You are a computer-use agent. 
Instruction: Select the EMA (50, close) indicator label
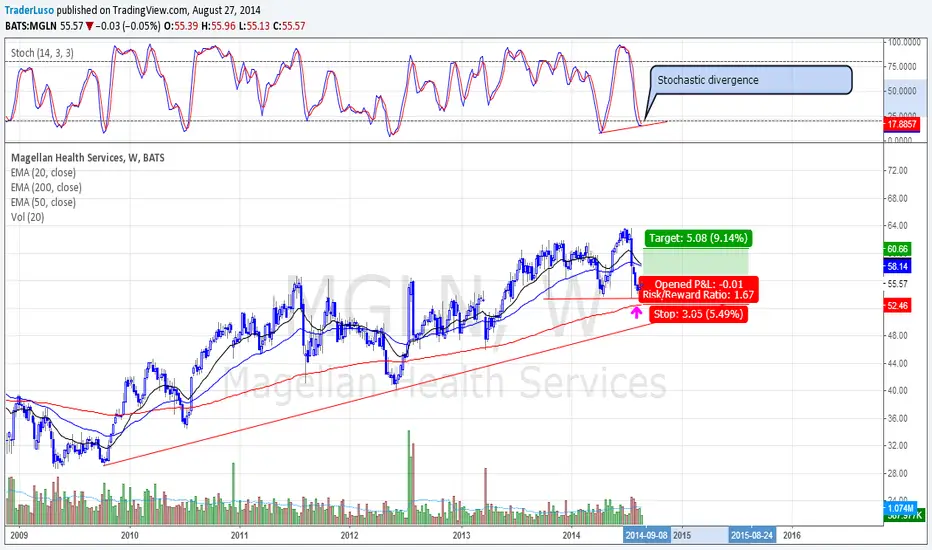pyautogui.click(x=43, y=202)
